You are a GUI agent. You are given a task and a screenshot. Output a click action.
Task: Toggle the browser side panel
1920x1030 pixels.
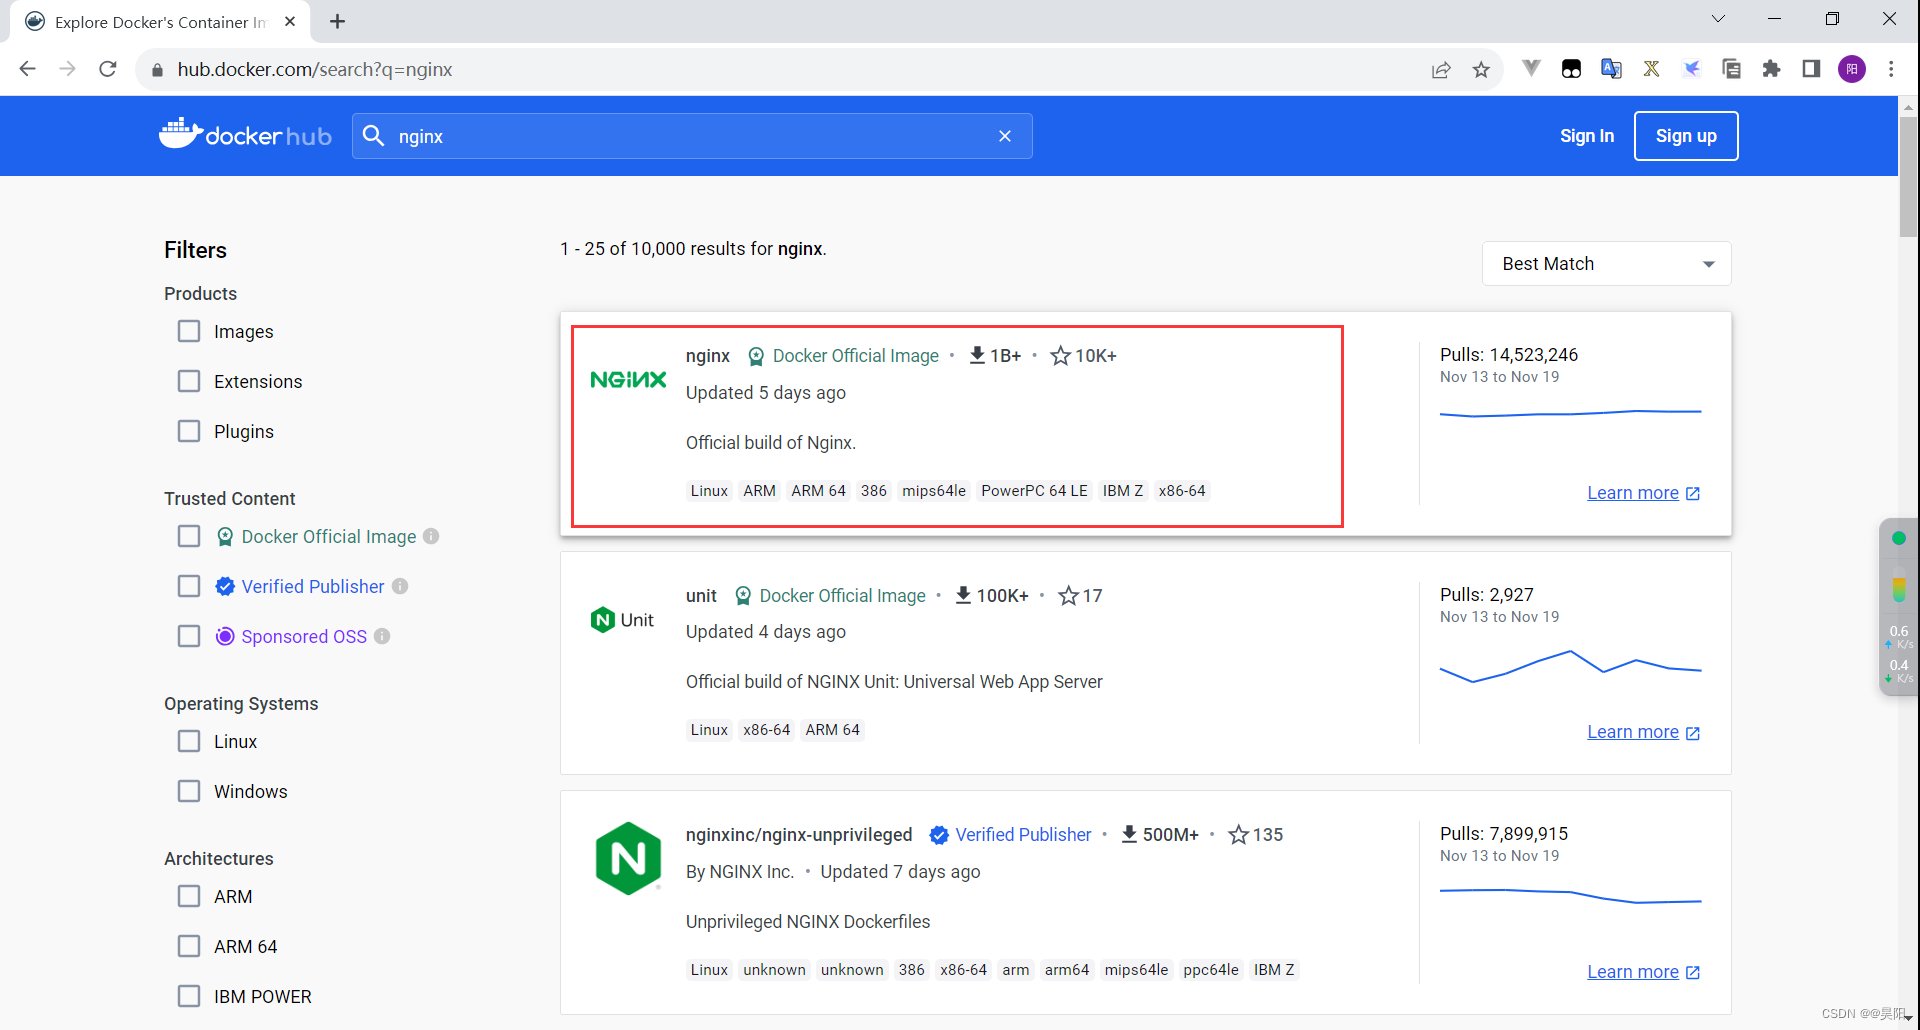pyautogui.click(x=1811, y=69)
